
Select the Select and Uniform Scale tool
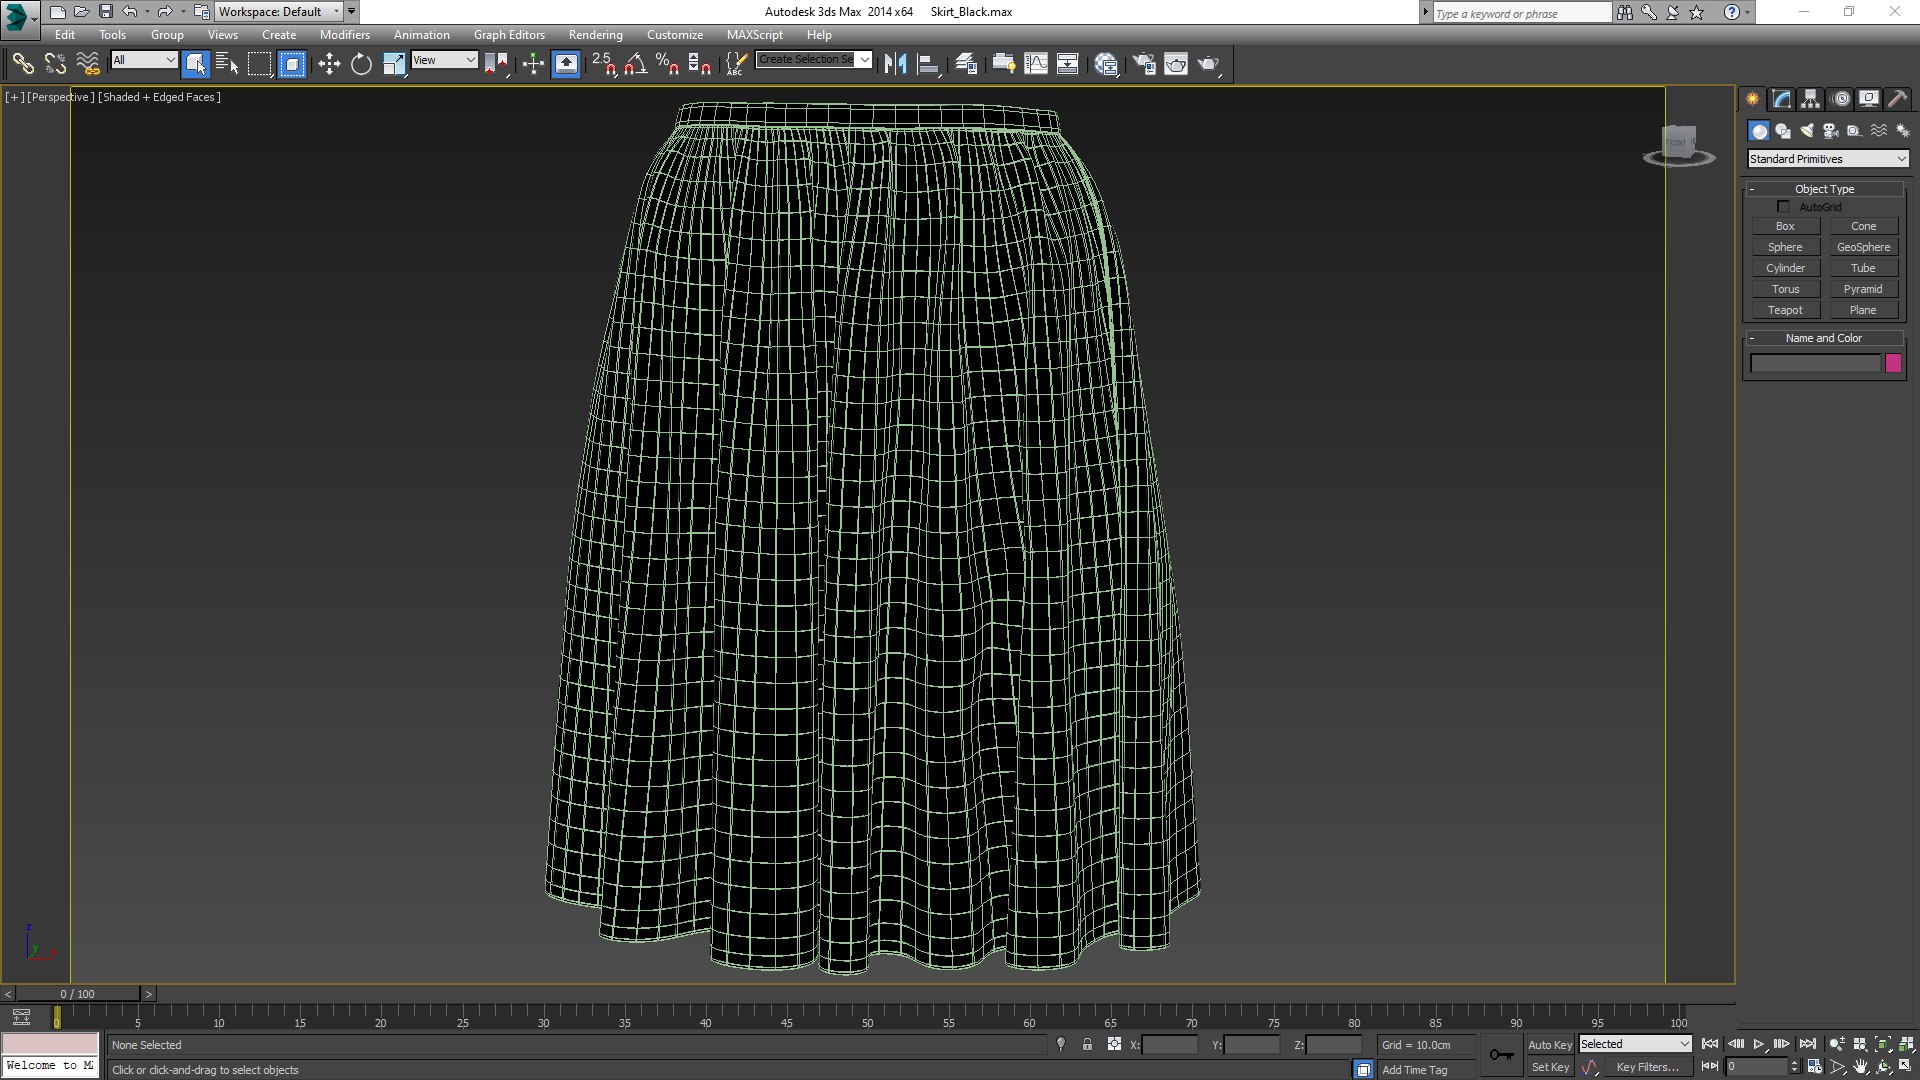[x=394, y=64]
